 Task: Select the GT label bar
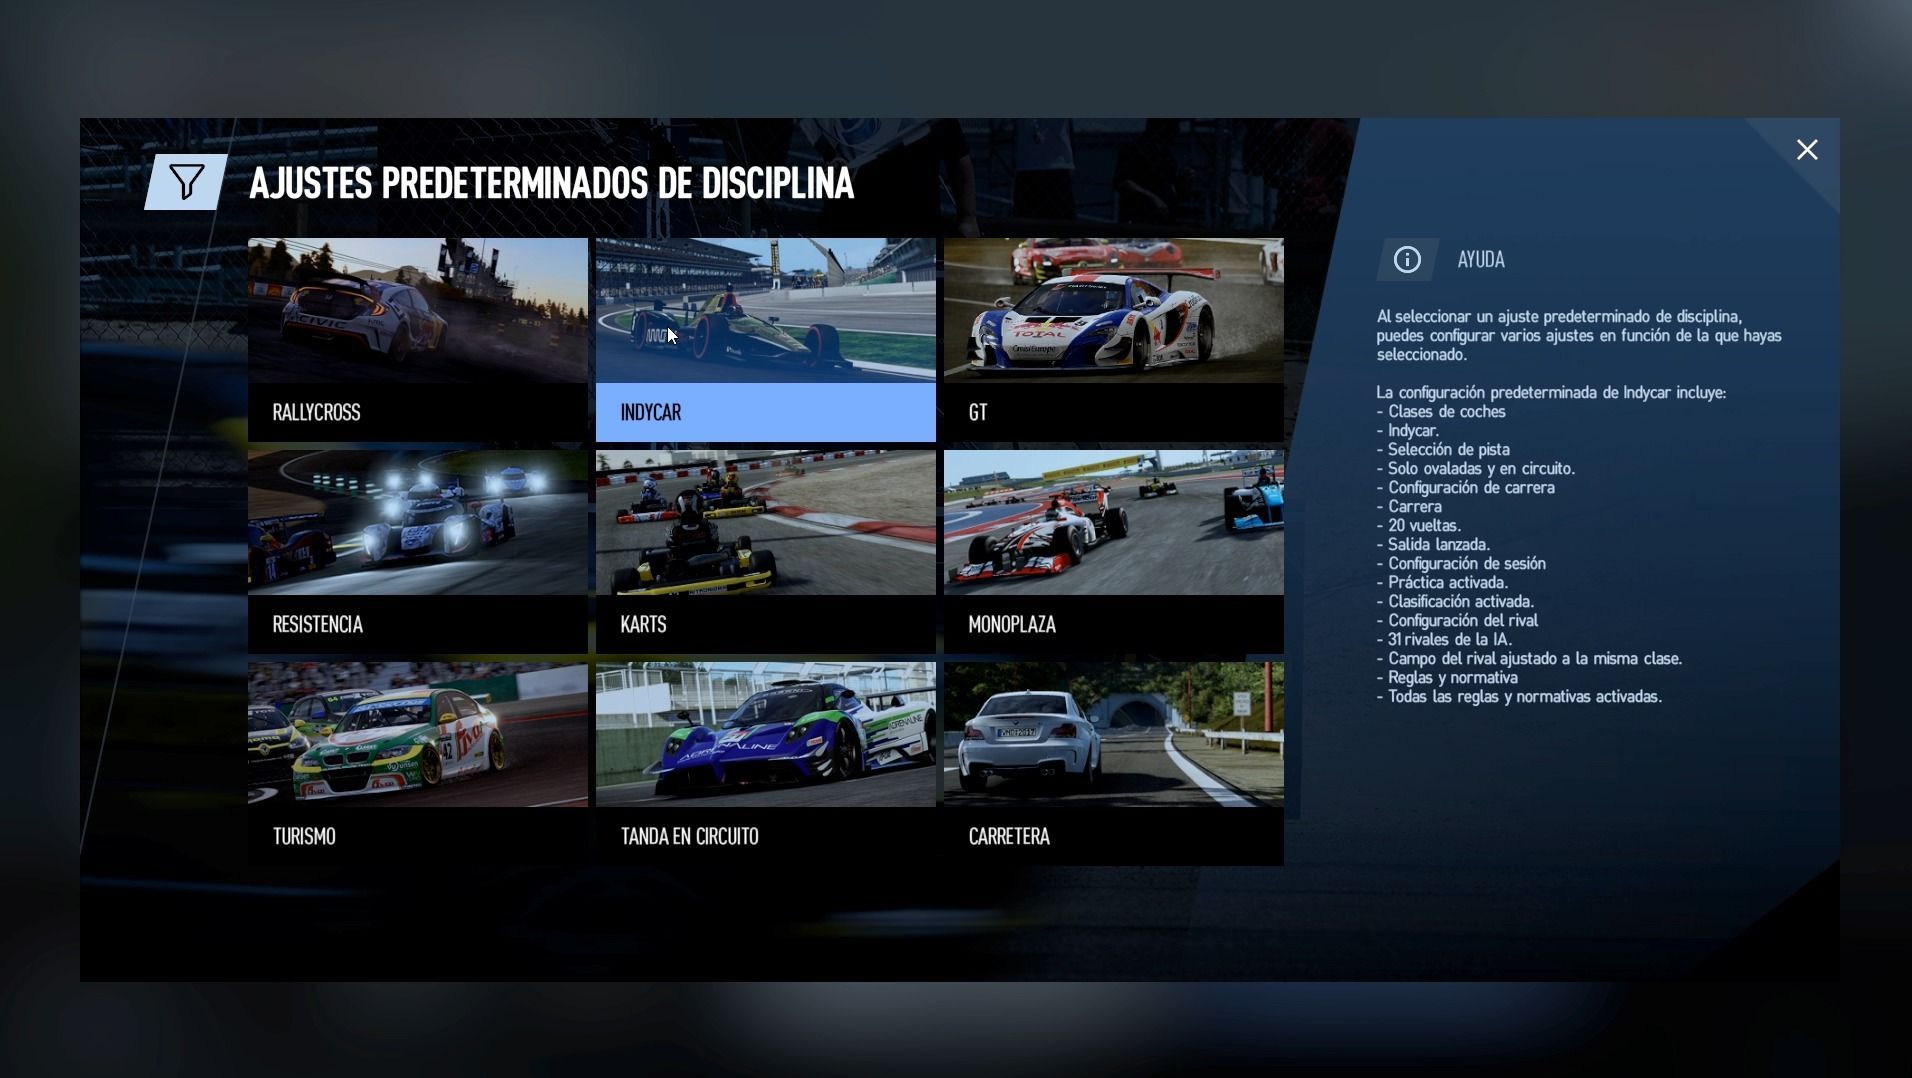(x=1113, y=412)
